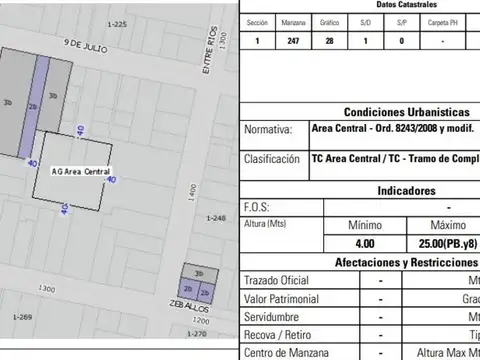Screen dimensions: 480x360
Task: Select 'Area Central - Ord. 8243/2008 y modif.' text
Action: tap(393, 128)
